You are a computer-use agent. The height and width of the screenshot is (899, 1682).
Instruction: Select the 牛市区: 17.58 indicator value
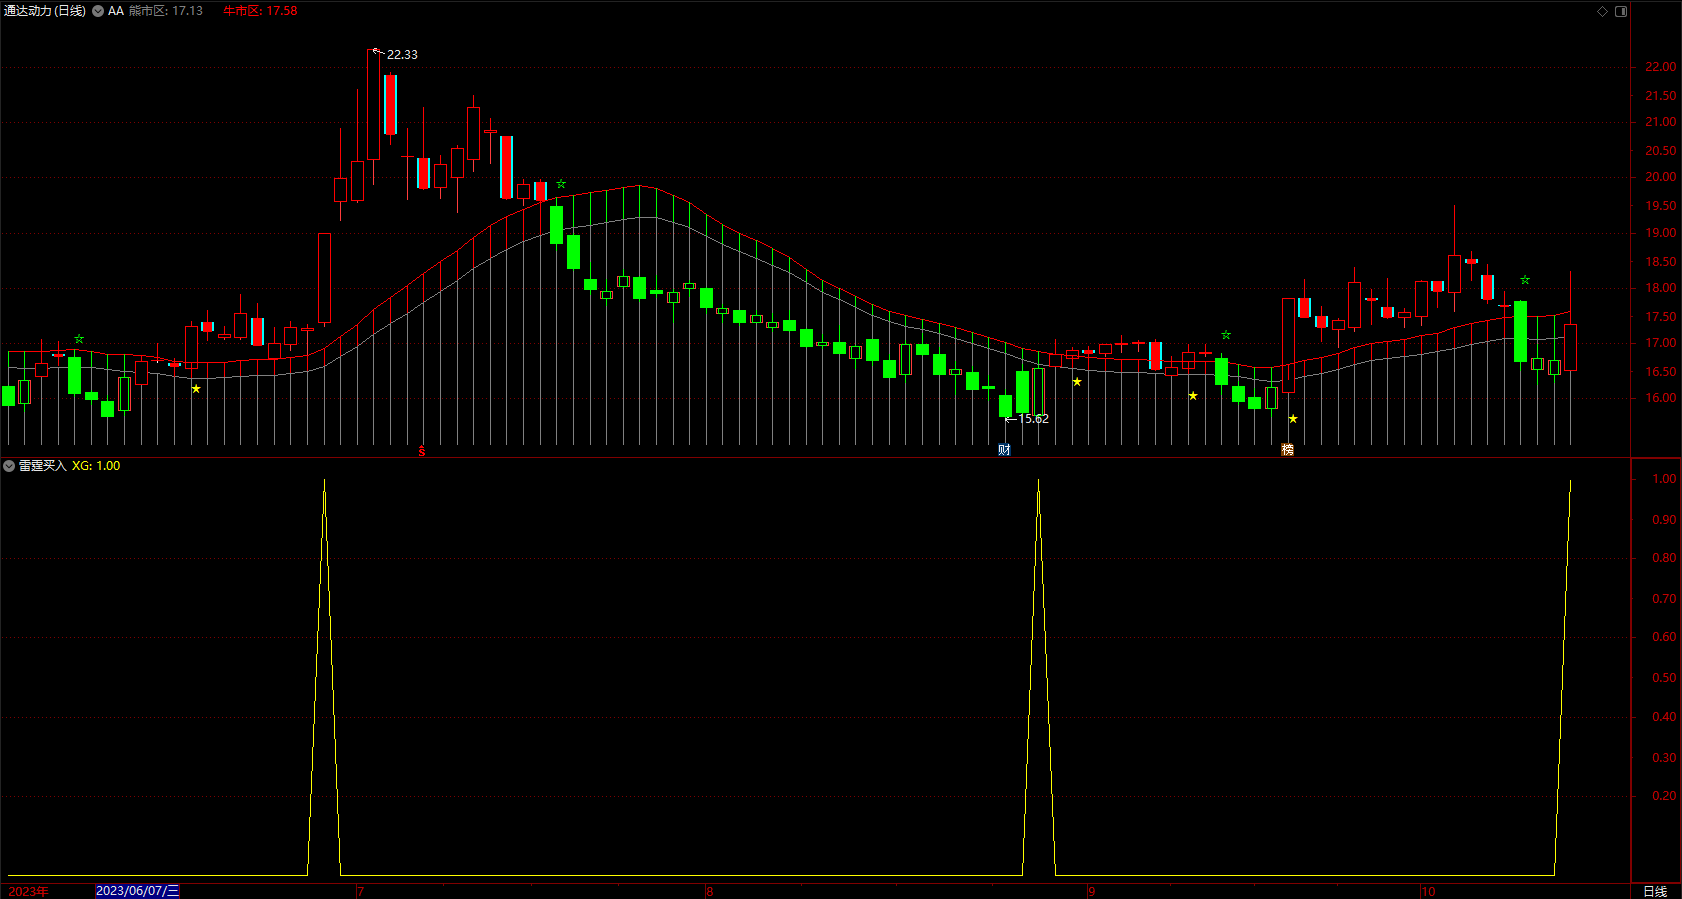point(260,11)
